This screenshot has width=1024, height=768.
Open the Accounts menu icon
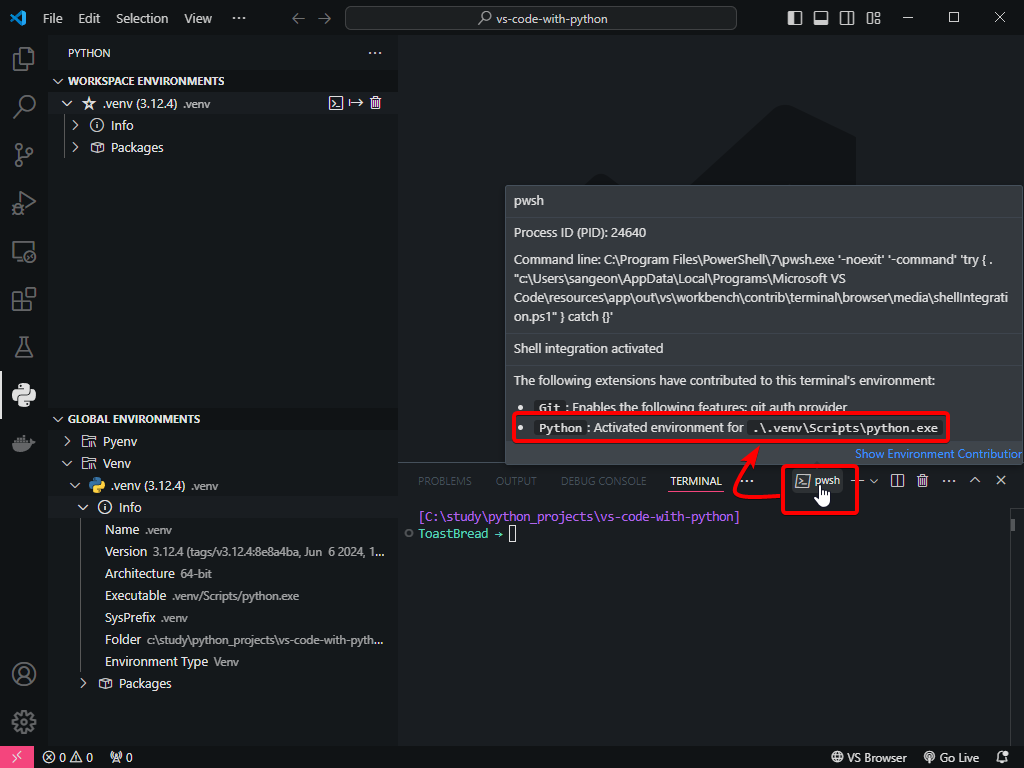tap(24, 674)
